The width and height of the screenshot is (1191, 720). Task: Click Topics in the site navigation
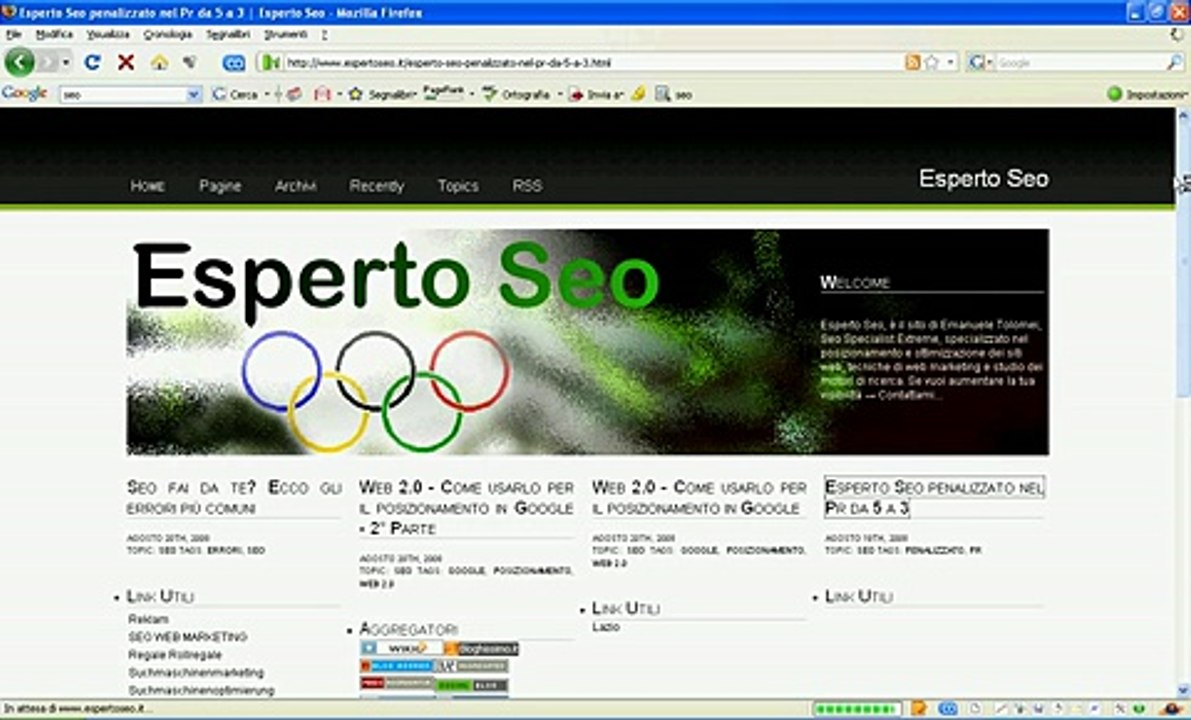click(458, 186)
